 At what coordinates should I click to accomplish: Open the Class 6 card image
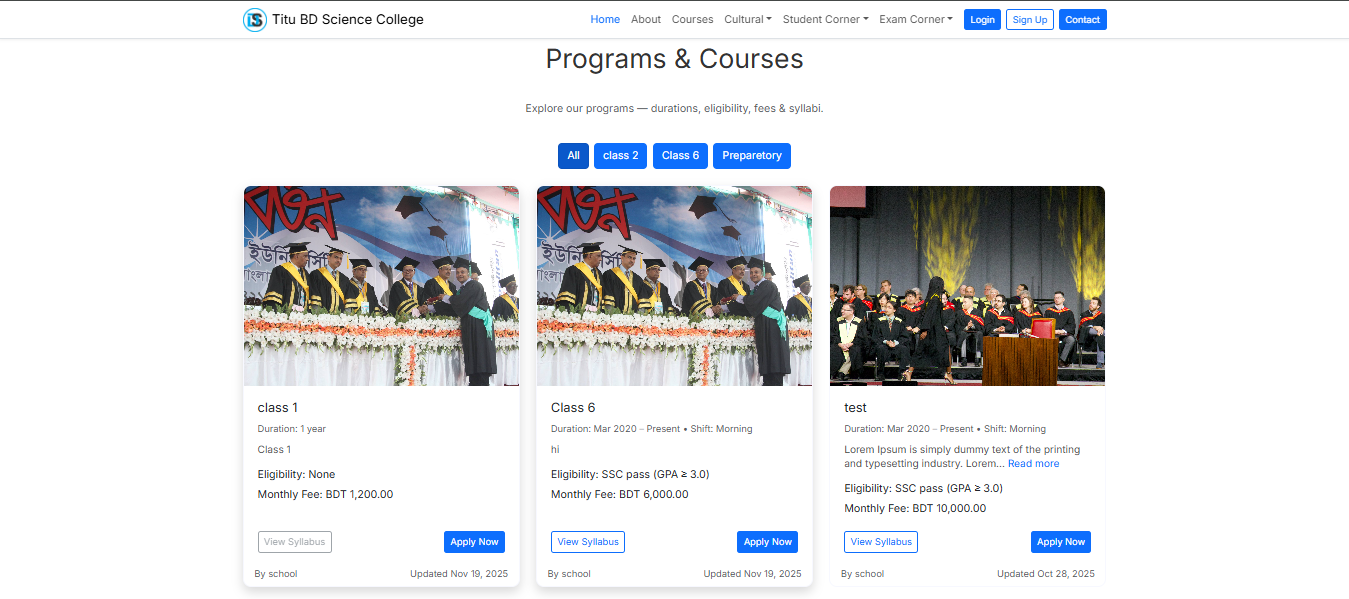pyautogui.click(x=674, y=286)
